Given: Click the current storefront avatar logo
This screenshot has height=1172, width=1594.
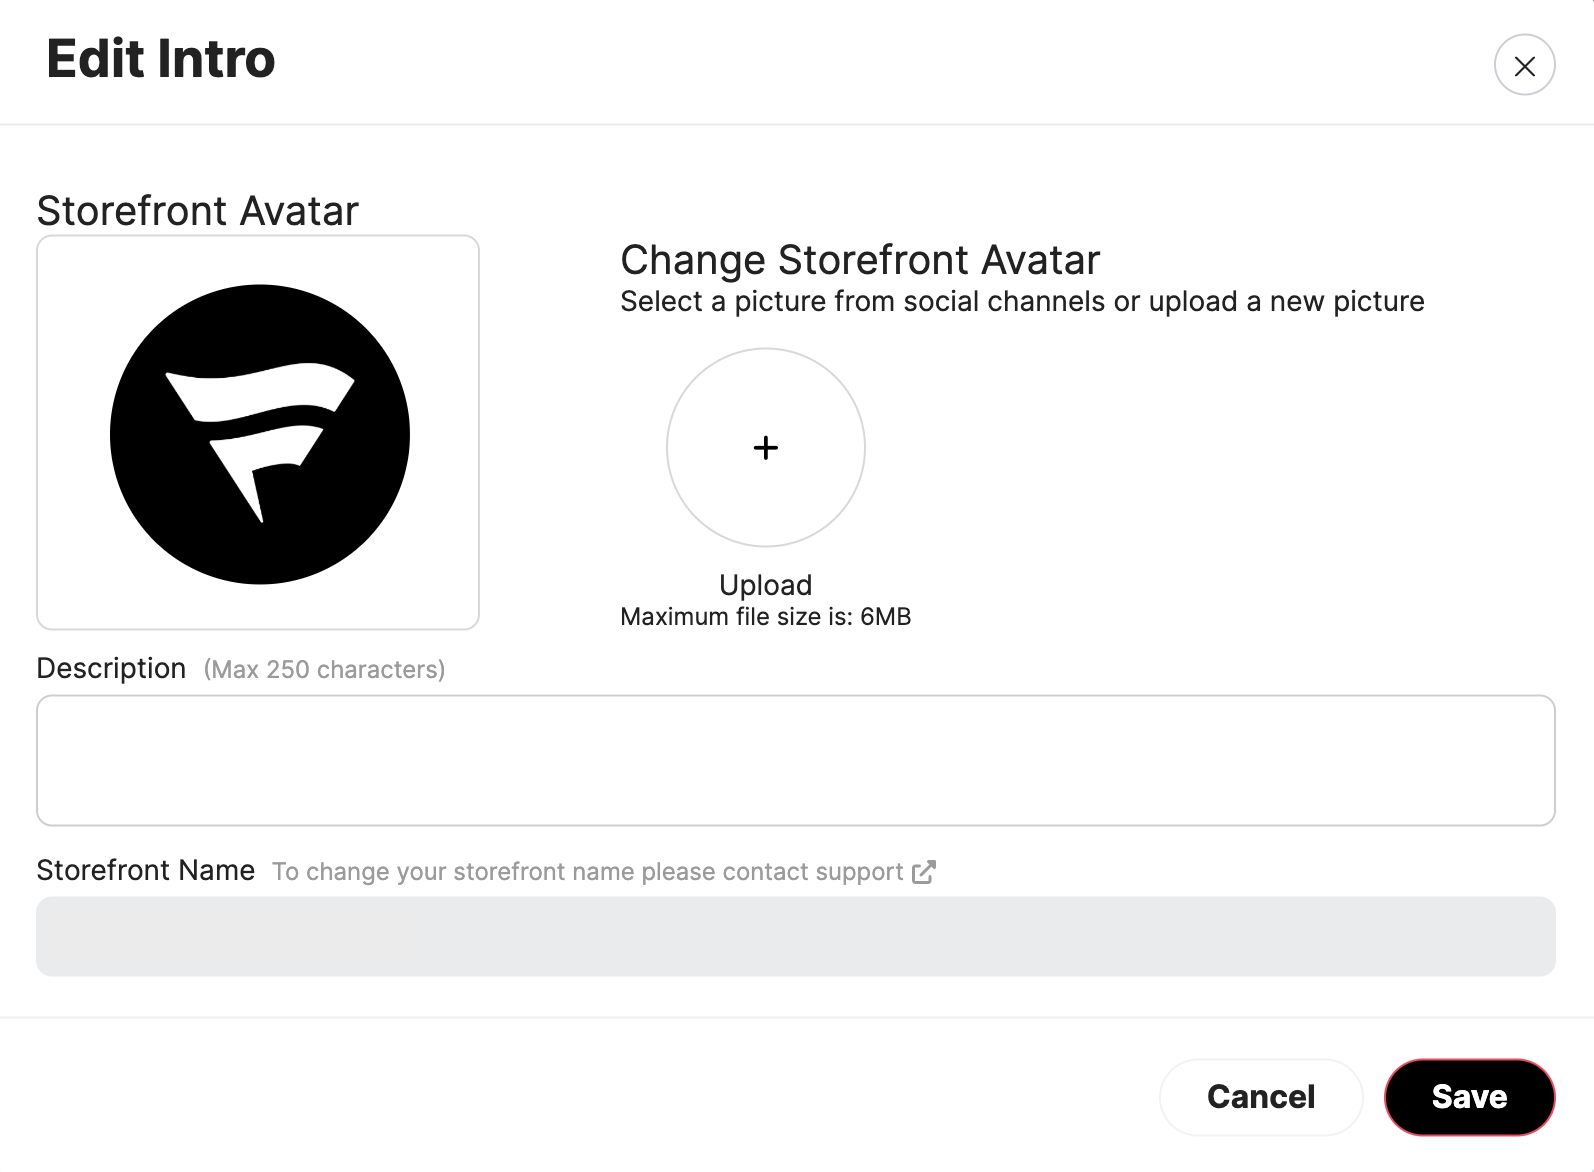Looking at the screenshot, I should (260, 434).
